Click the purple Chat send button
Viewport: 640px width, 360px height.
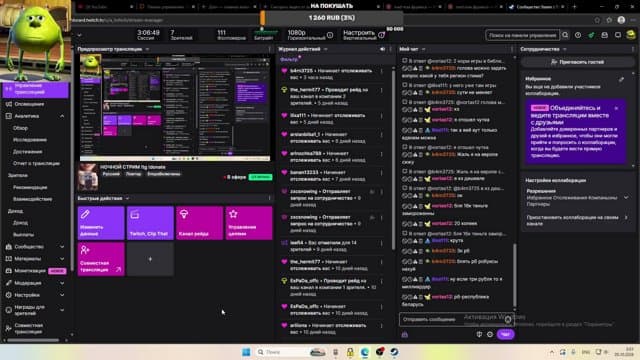point(506,335)
